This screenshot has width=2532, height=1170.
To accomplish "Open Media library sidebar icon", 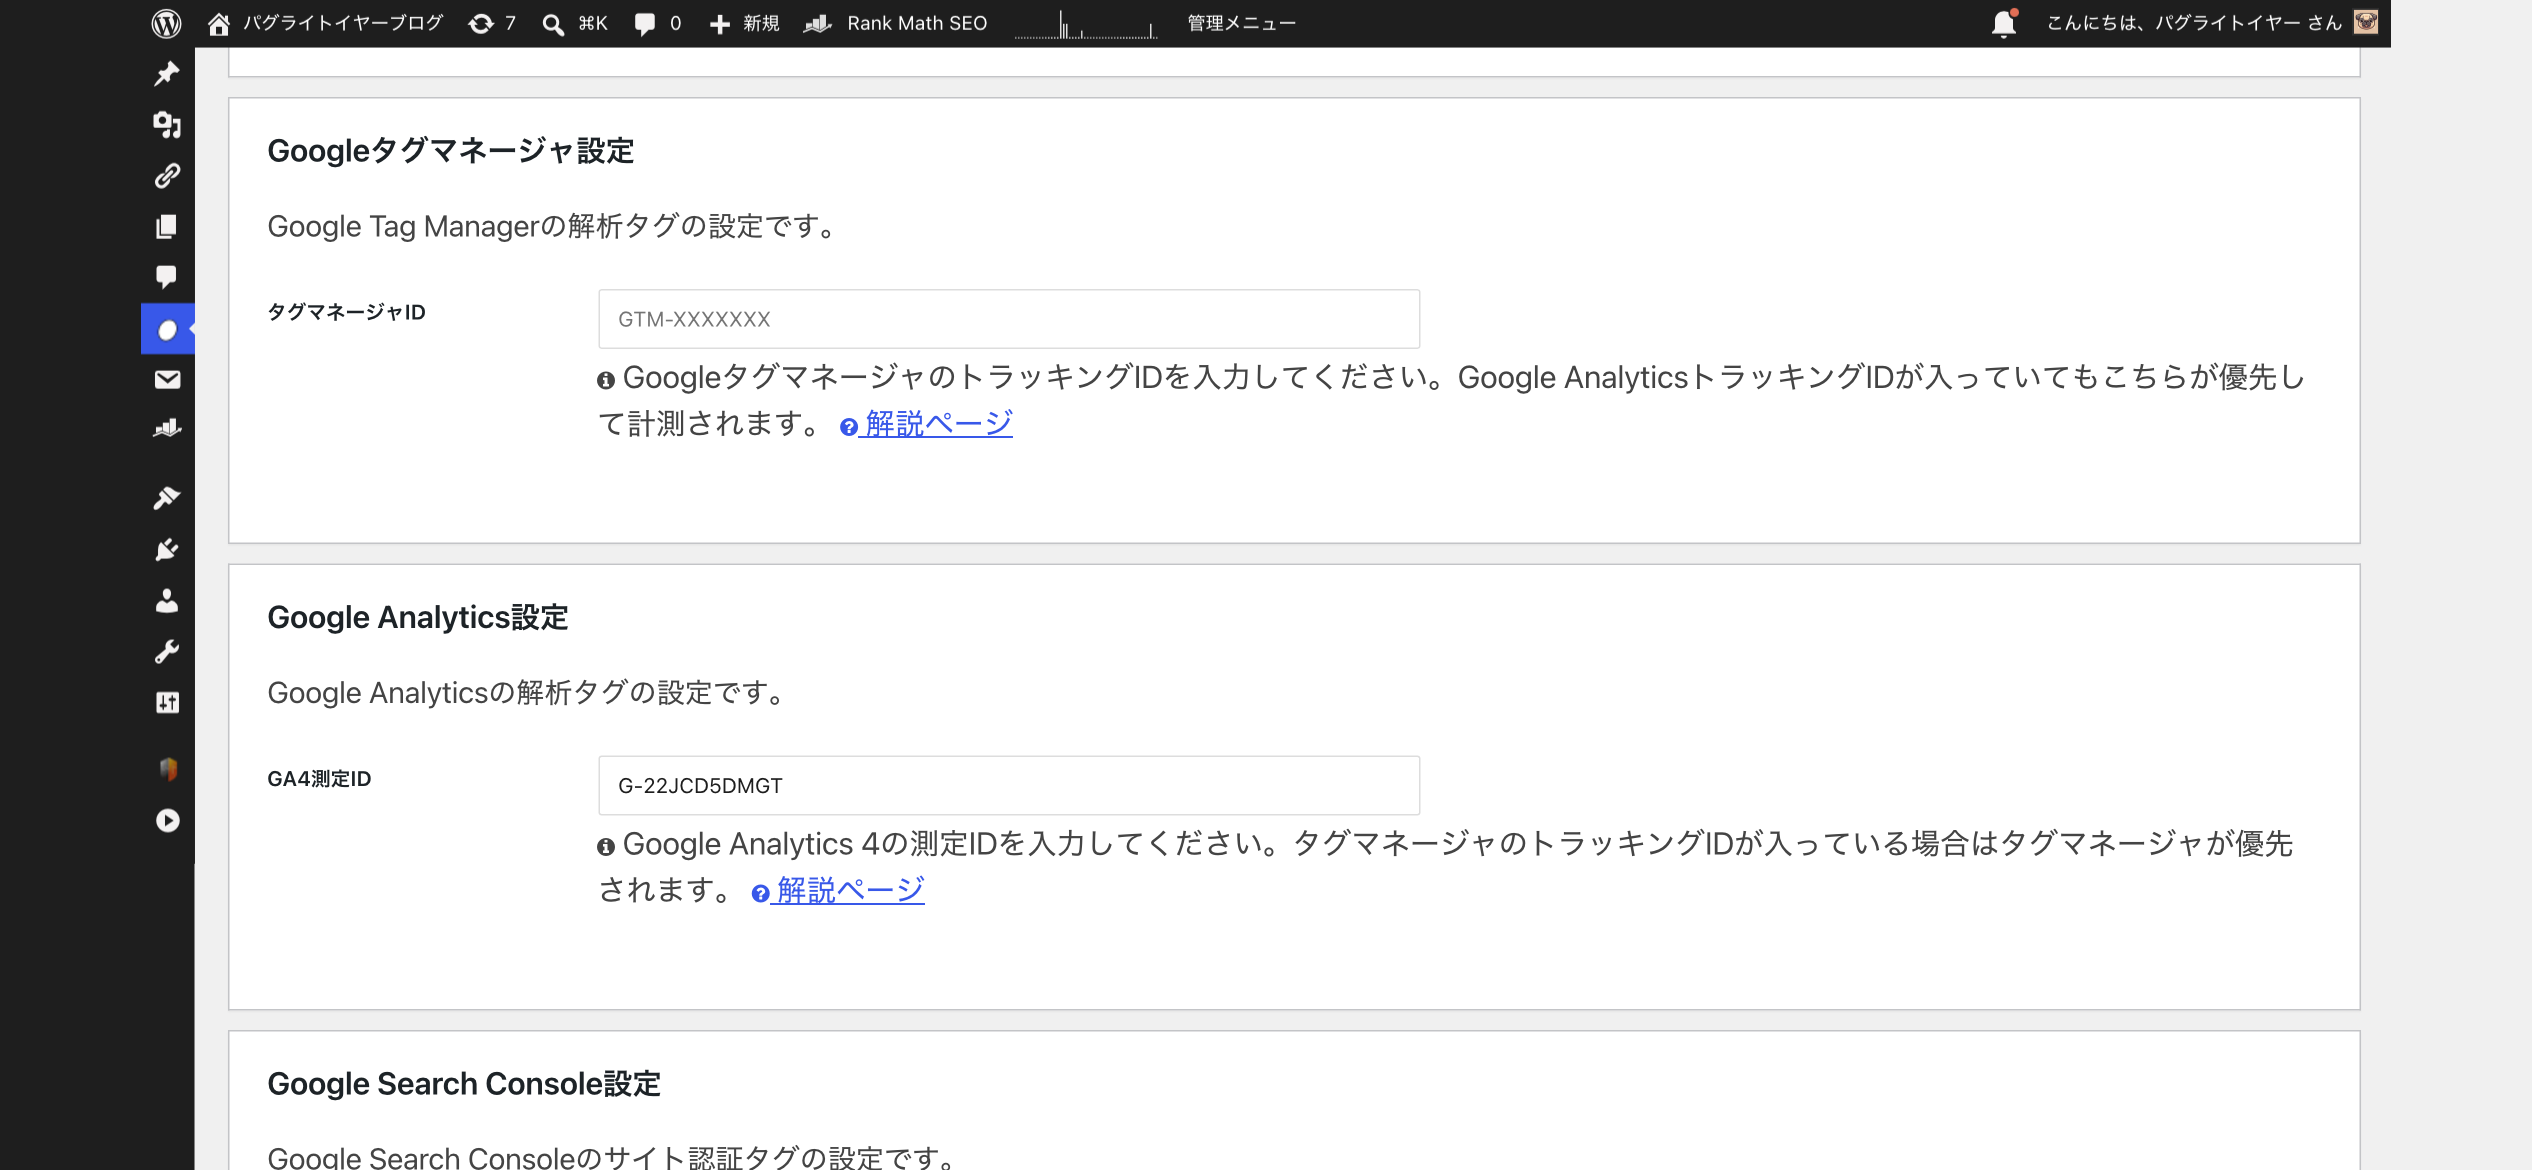I will coord(167,124).
